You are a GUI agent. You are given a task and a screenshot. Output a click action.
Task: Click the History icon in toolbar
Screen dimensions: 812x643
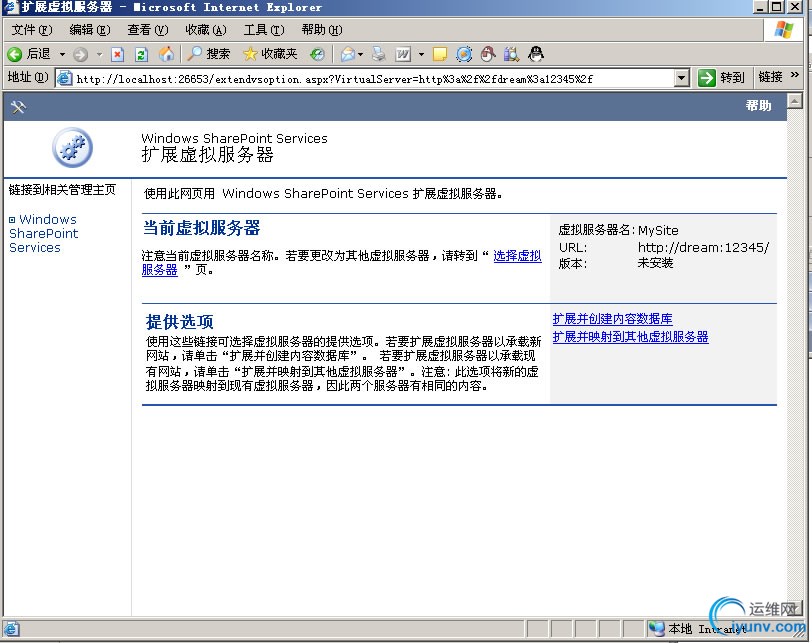[317, 54]
